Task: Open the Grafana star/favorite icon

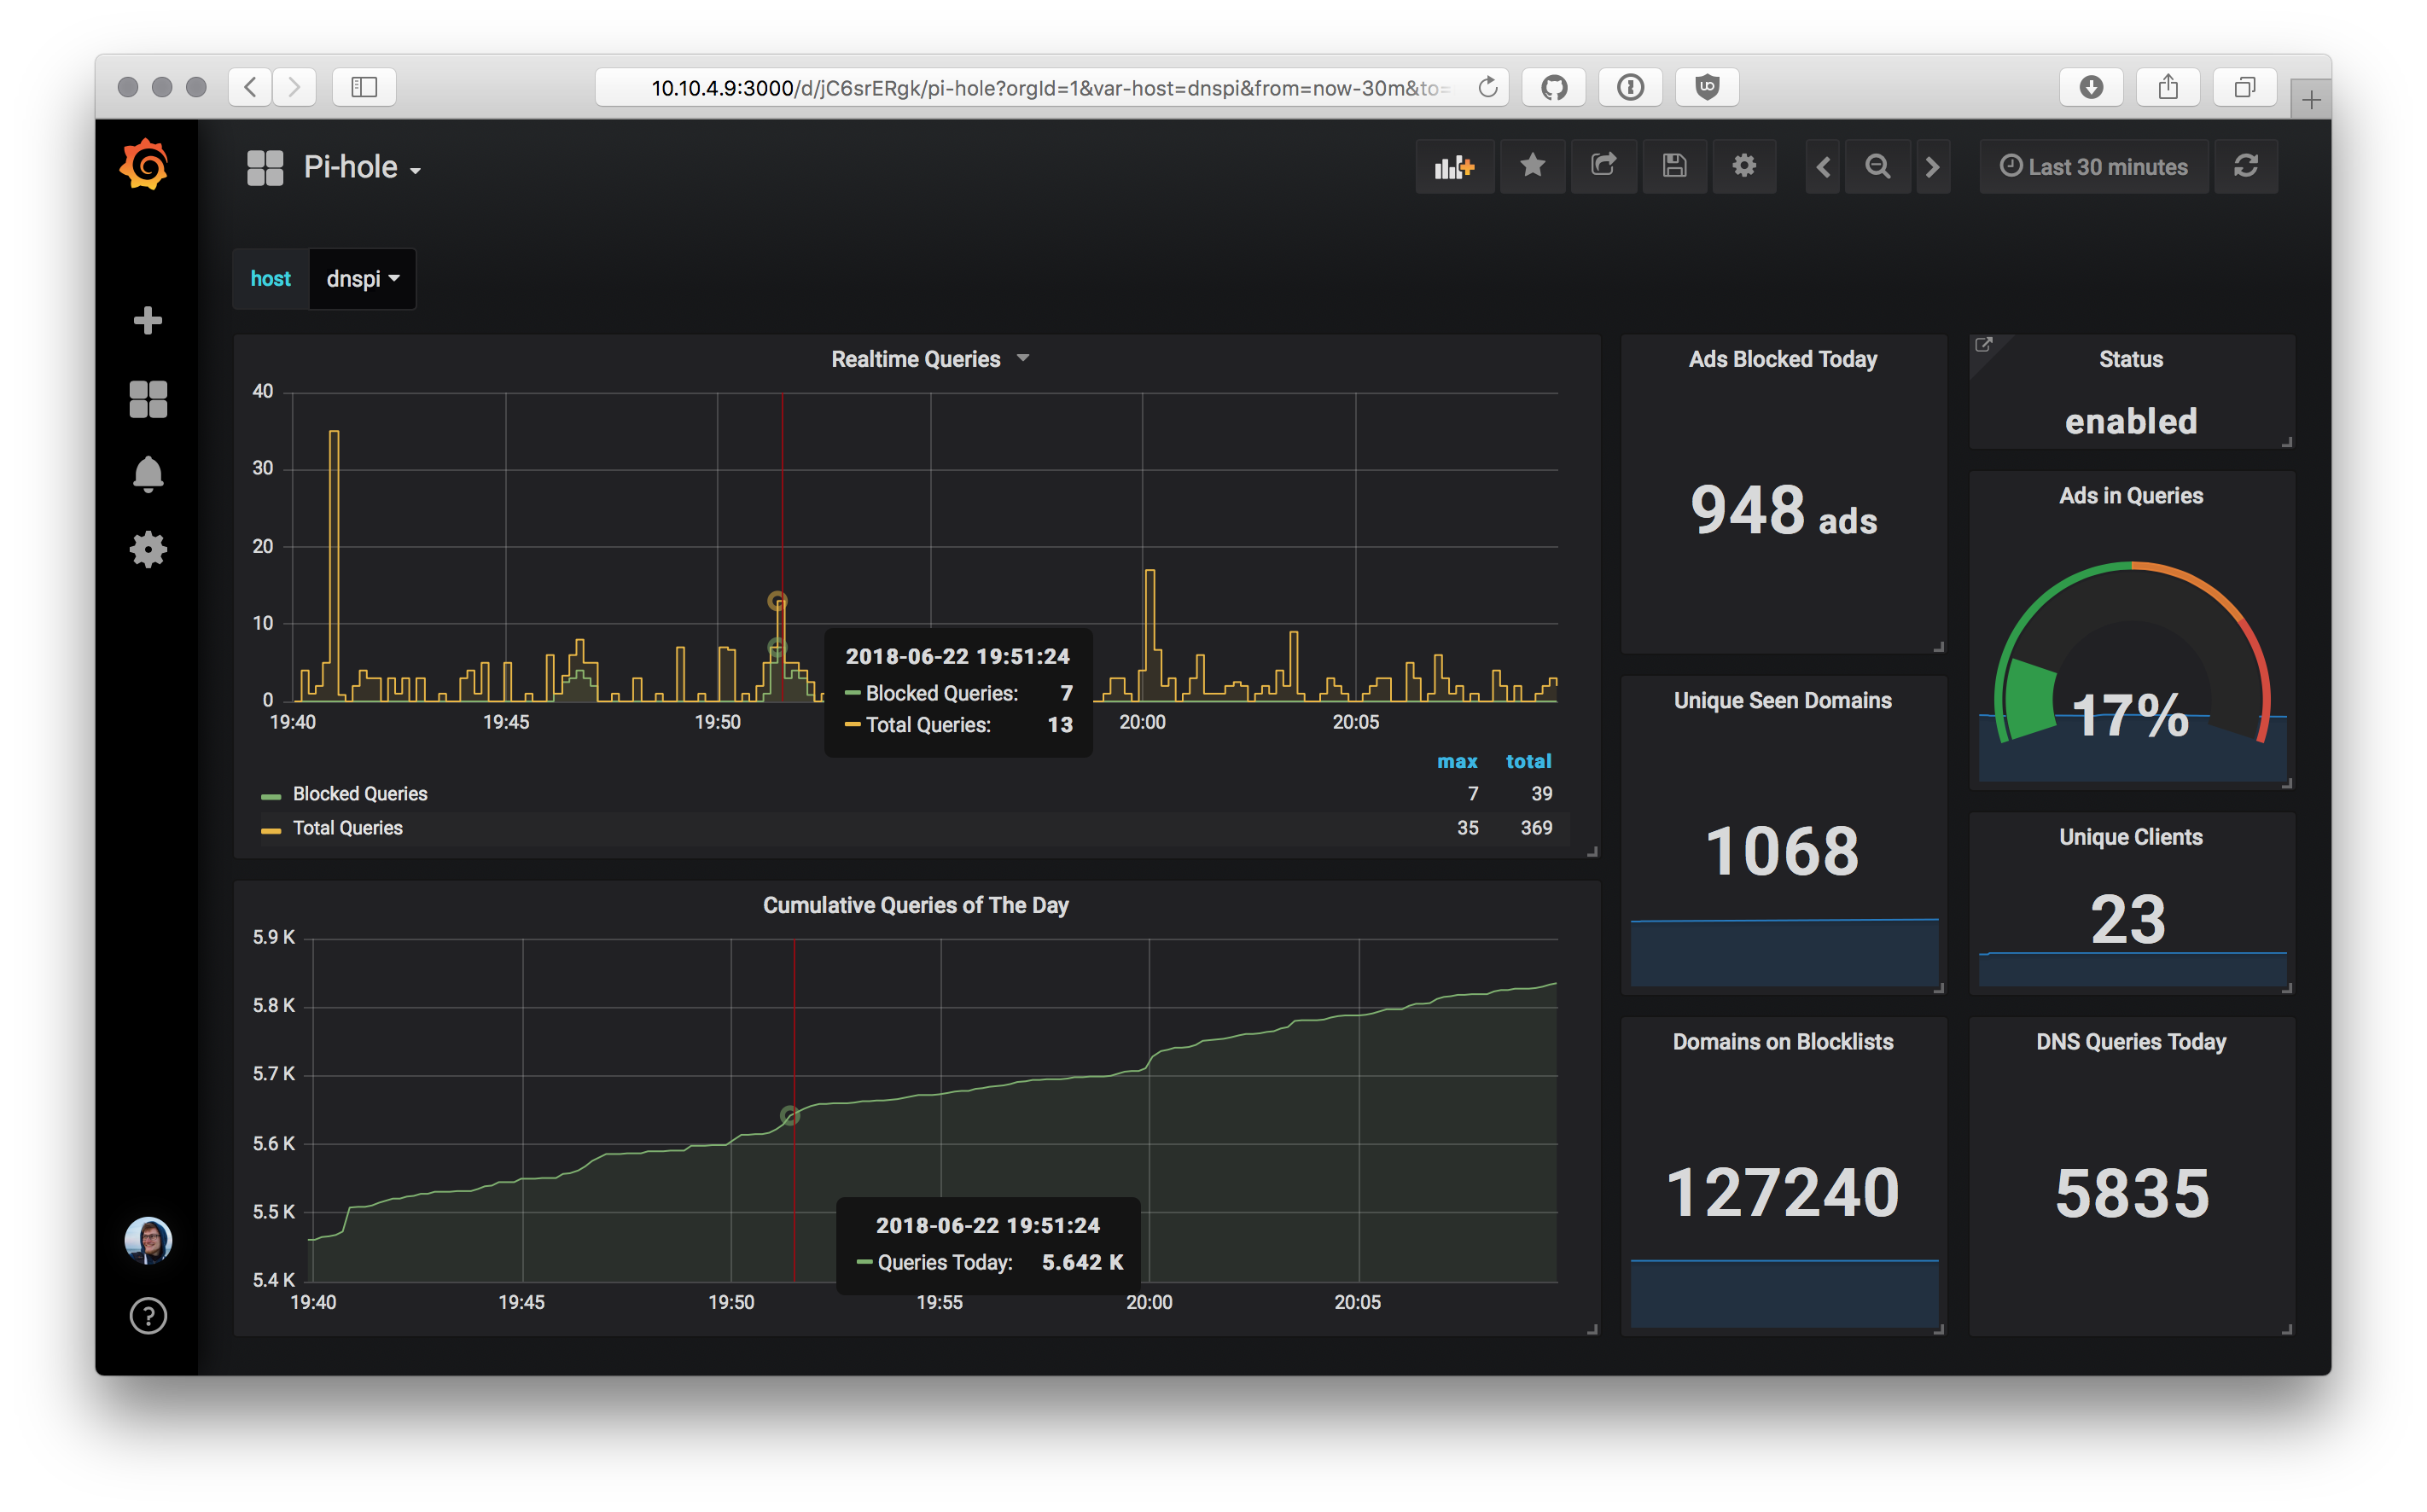Action: point(1532,166)
